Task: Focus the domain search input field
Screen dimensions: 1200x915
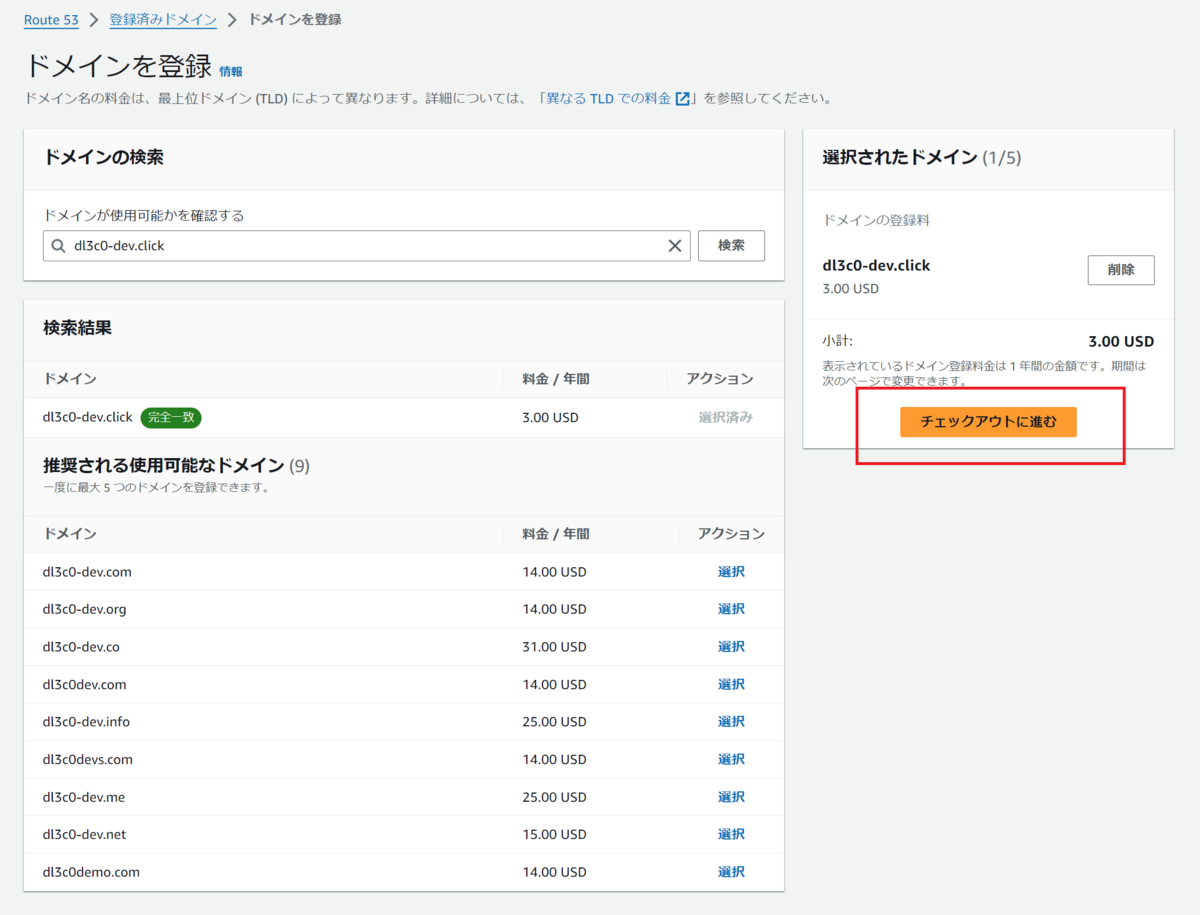Action: tap(366, 246)
